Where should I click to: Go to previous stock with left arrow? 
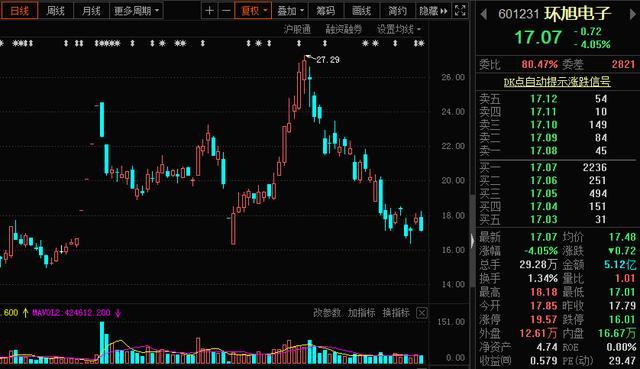coord(484,15)
